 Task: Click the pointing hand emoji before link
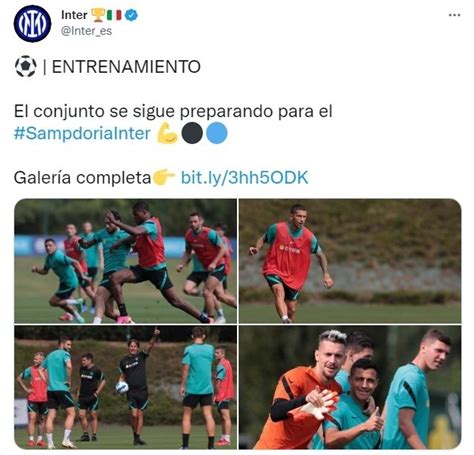click(163, 177)
